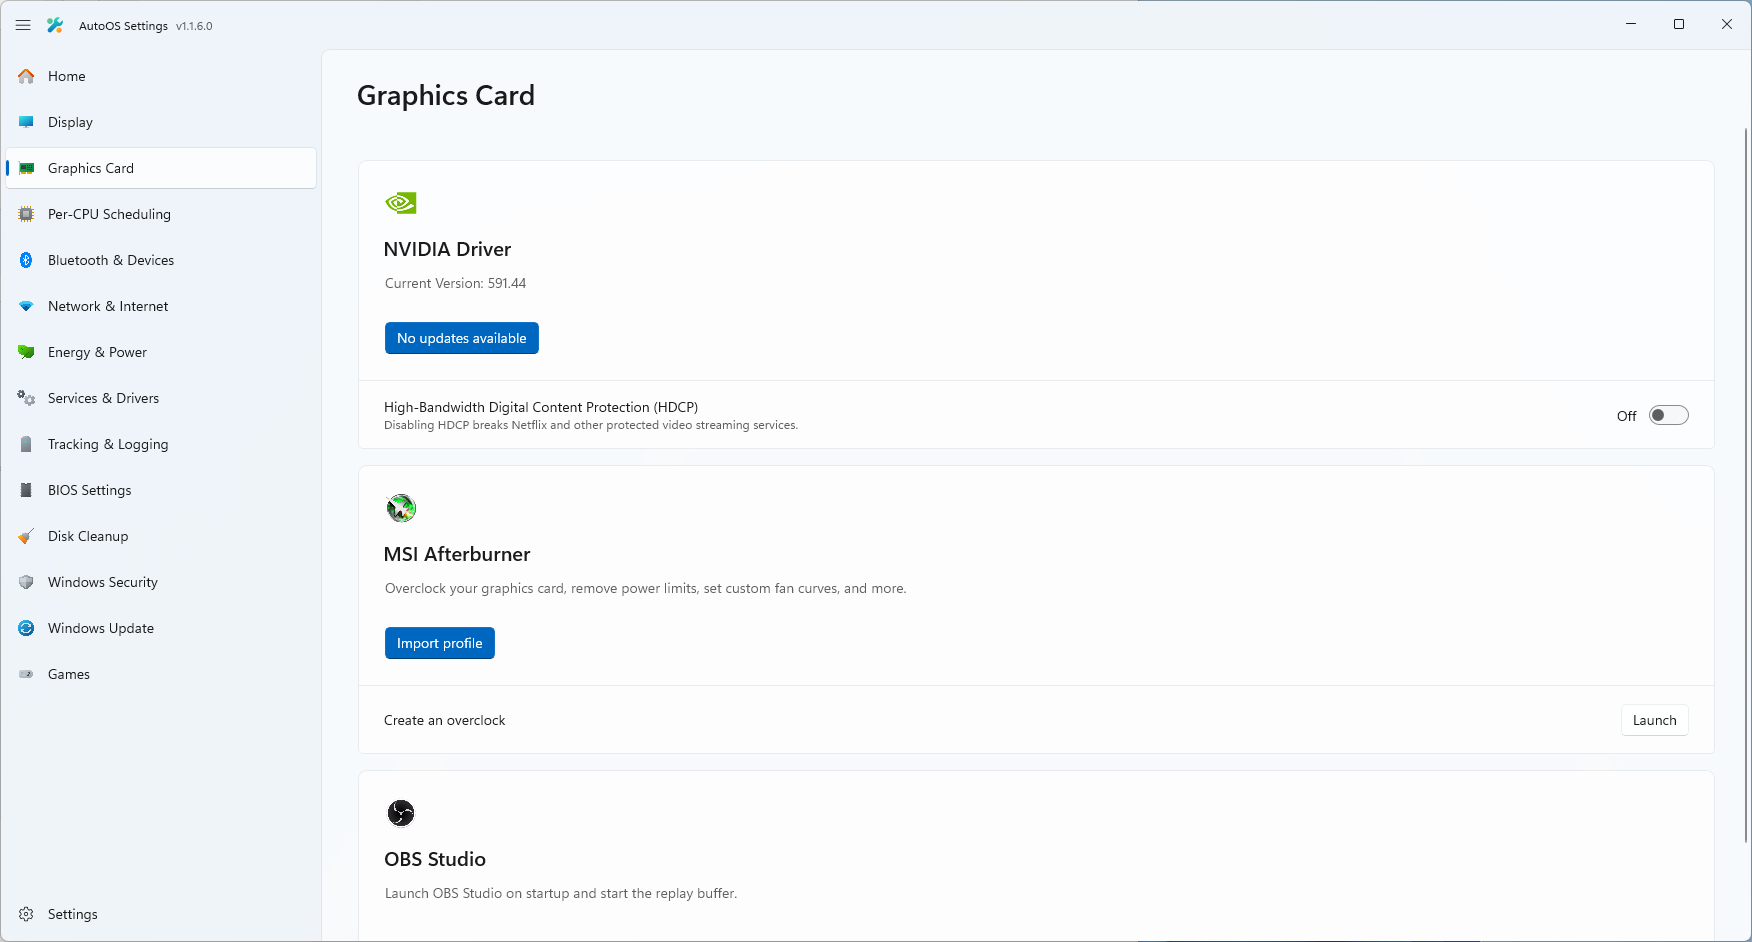Open BIOS Settings page
This screenshot has width=1752, height=942.
[161, 490]
